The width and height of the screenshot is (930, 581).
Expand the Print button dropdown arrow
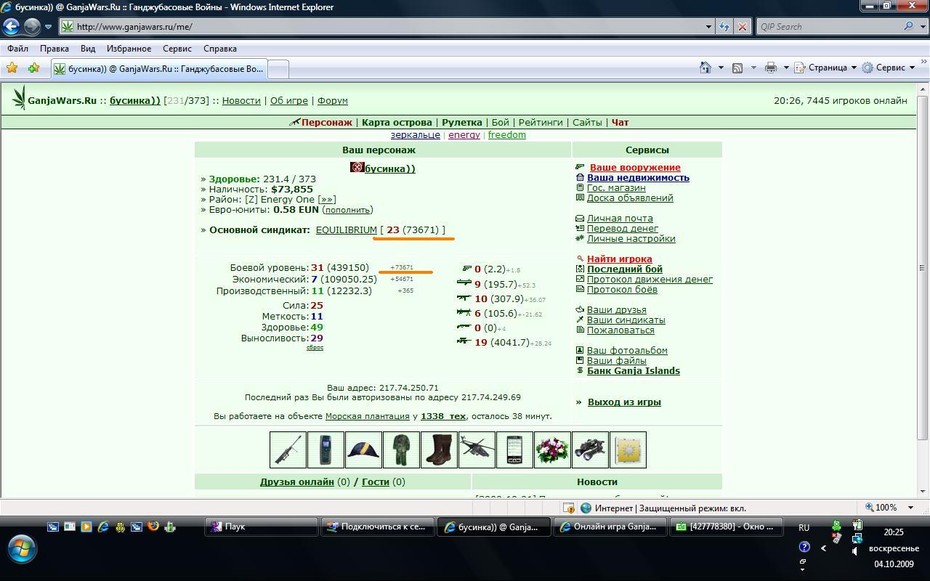786,68
